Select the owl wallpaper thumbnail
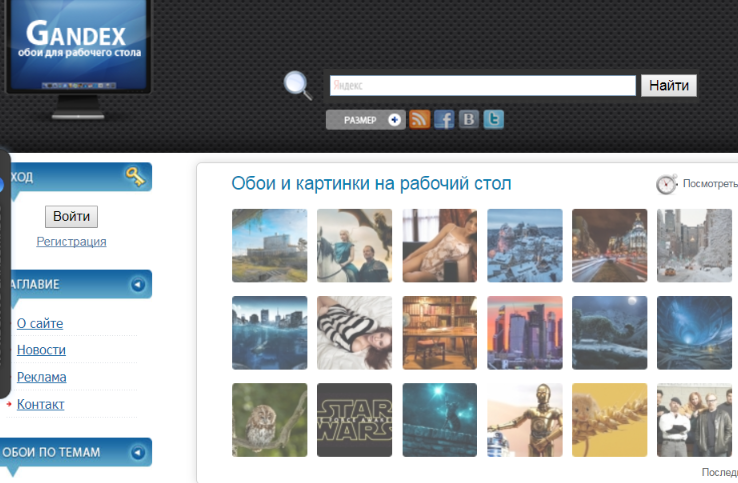 click(x=269, y=420)
